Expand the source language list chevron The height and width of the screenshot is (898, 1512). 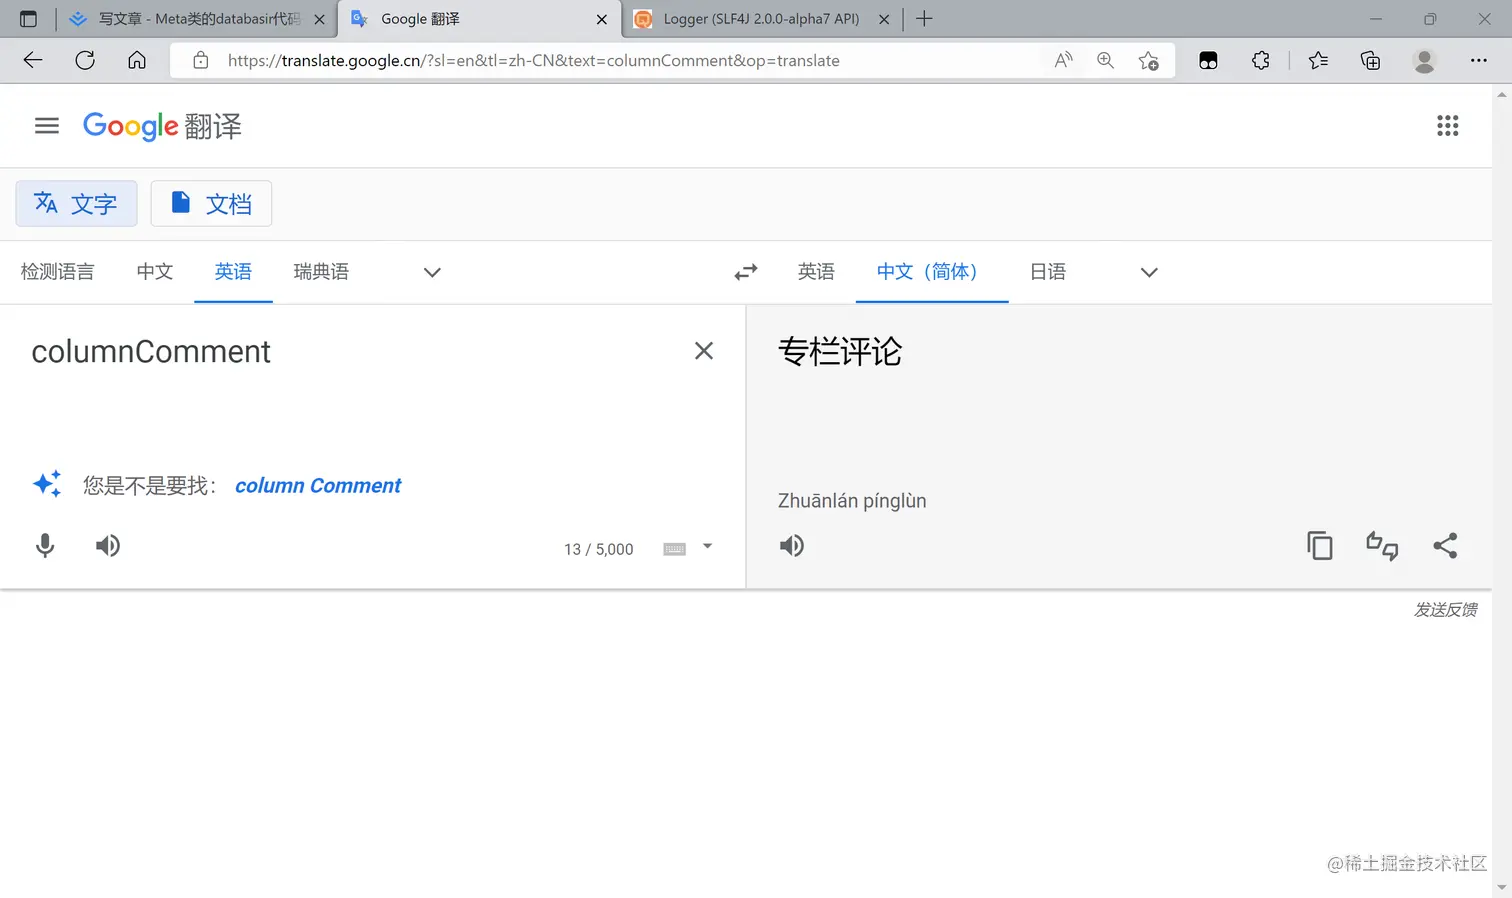tap(432, 272)
